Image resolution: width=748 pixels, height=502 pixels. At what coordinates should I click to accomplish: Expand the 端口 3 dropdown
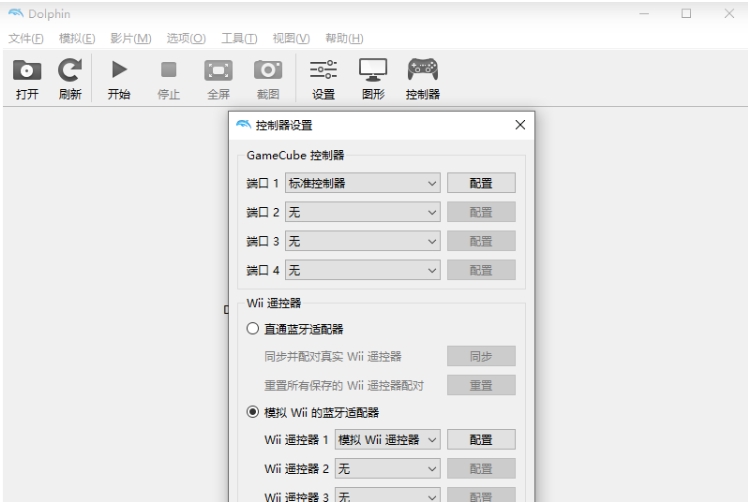[x=363, y=241]
